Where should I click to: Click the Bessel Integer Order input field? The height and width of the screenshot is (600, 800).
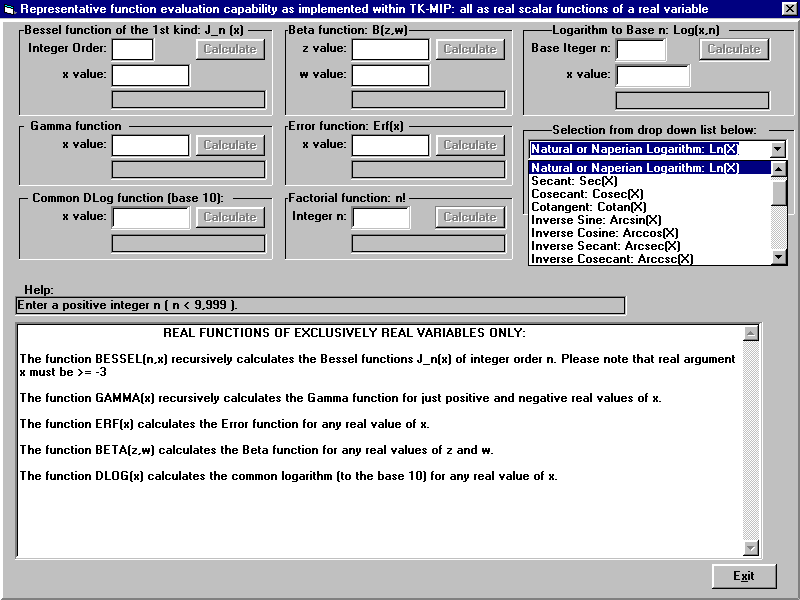pyautogui.click(x=133, y=49)
